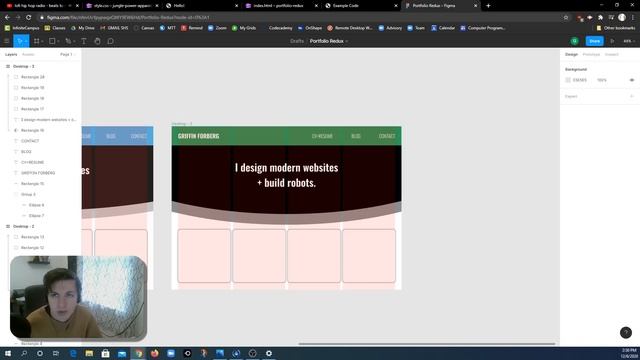Select the CONTACT text layer
640x360 pixels.
click(x=30, y=141)
